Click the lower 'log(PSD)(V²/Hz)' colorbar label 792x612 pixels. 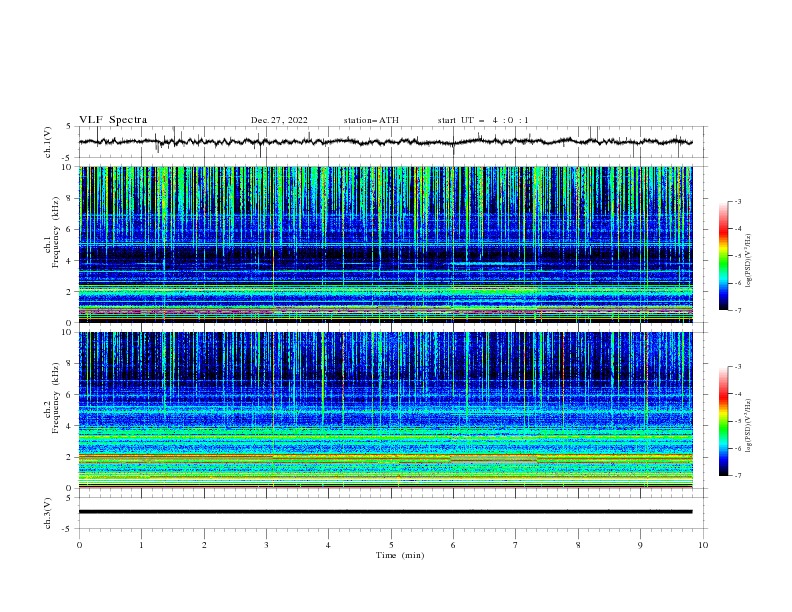[x=749, y=426]
